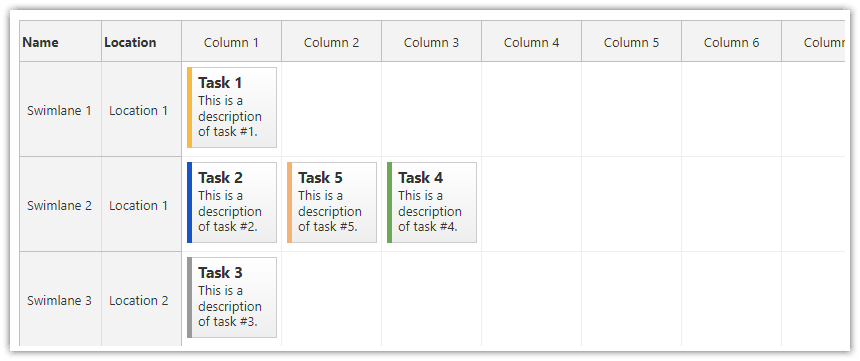
Task: Open the Task 5 card
Action: pyautogui.click(x=332, y=202)
